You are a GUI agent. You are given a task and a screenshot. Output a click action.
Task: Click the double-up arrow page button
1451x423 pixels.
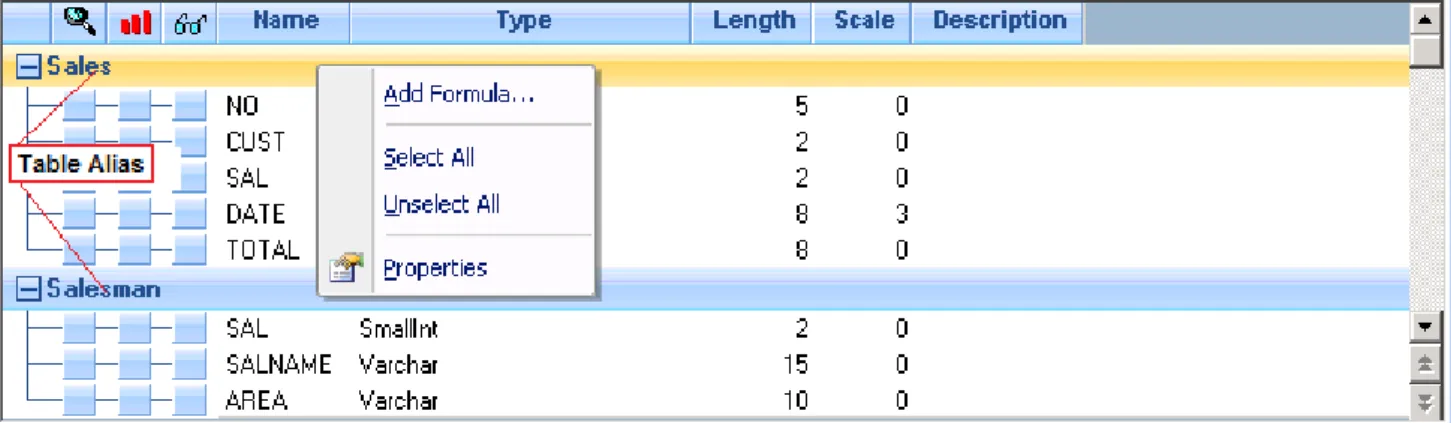tap(1426, 365)
